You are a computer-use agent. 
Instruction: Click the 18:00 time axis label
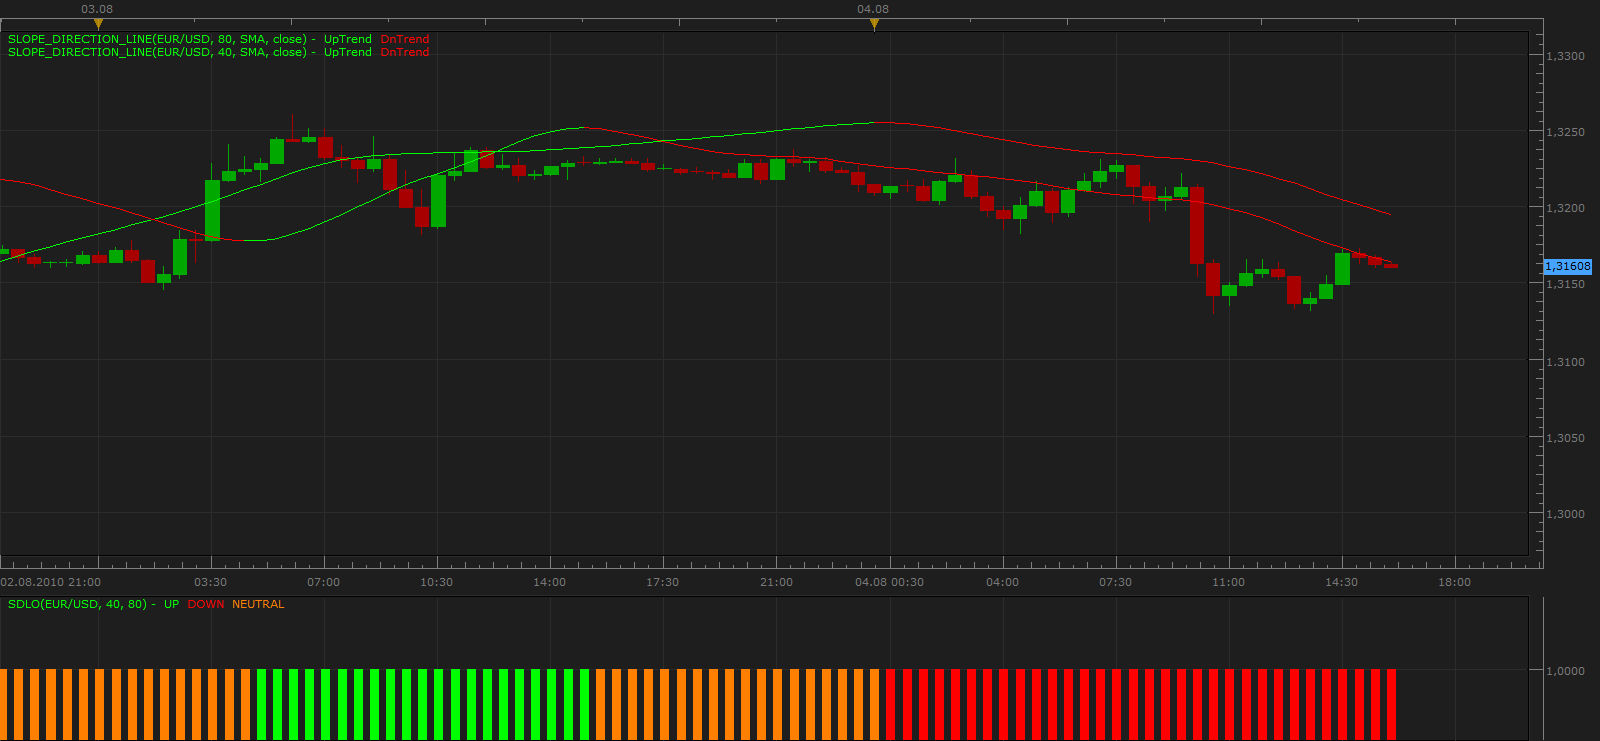tap(1454, 582)
